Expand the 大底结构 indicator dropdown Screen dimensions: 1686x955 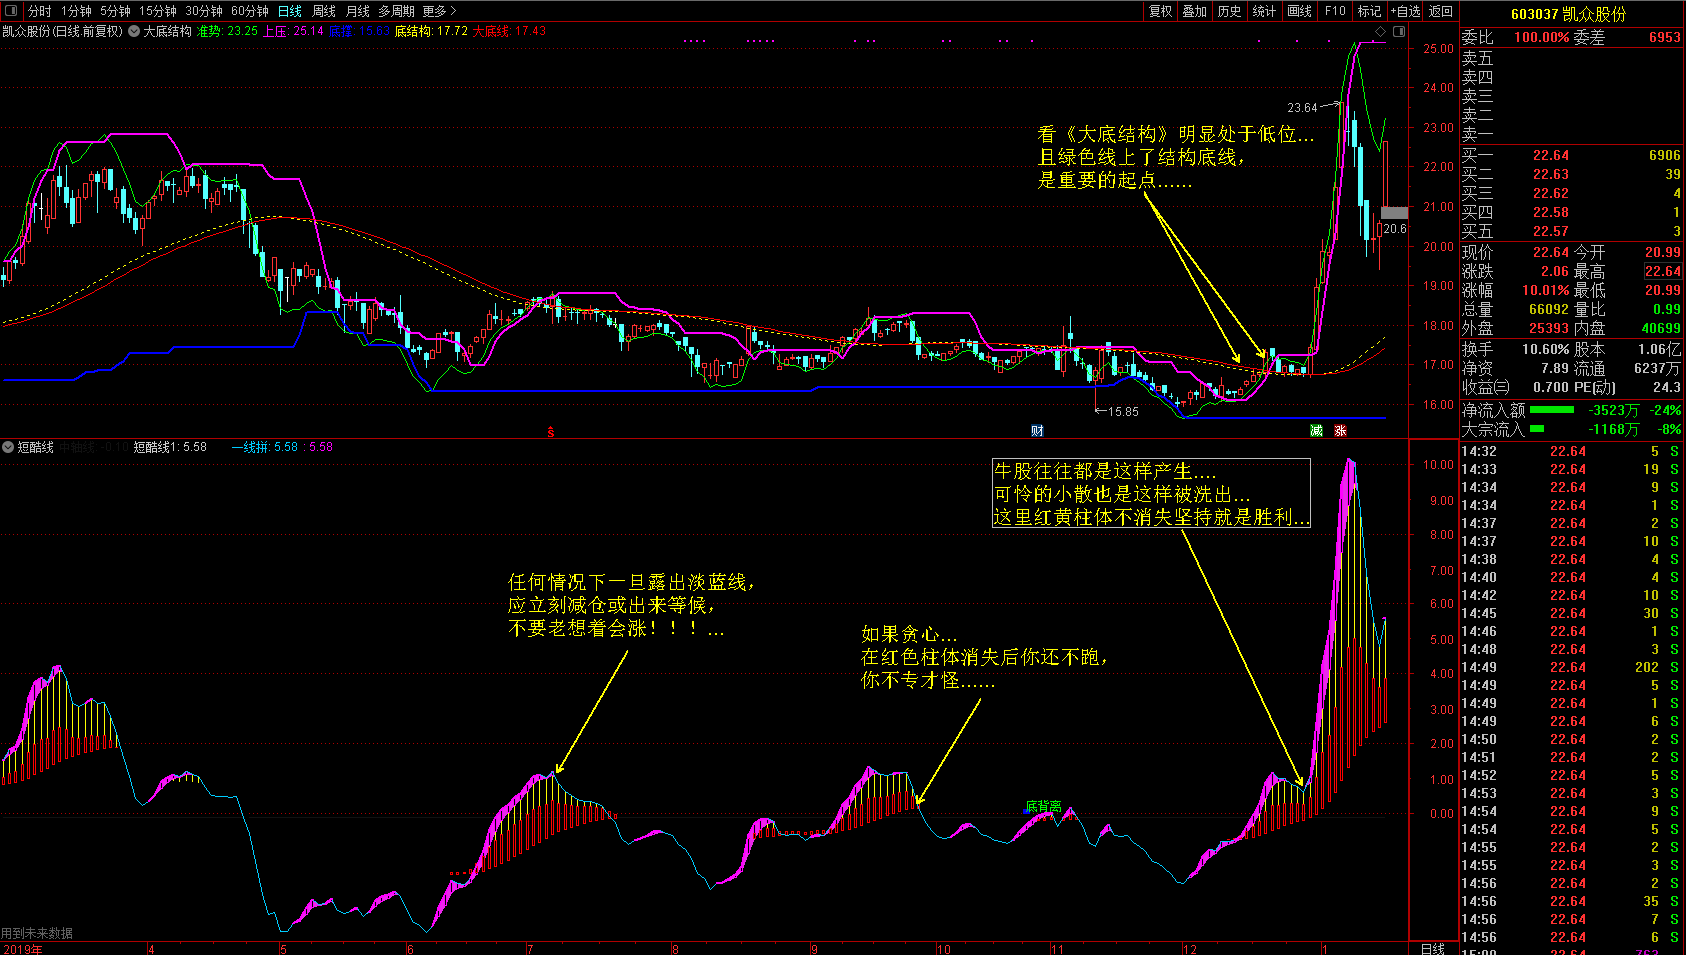pyautogui.click(x=134, y=31)
